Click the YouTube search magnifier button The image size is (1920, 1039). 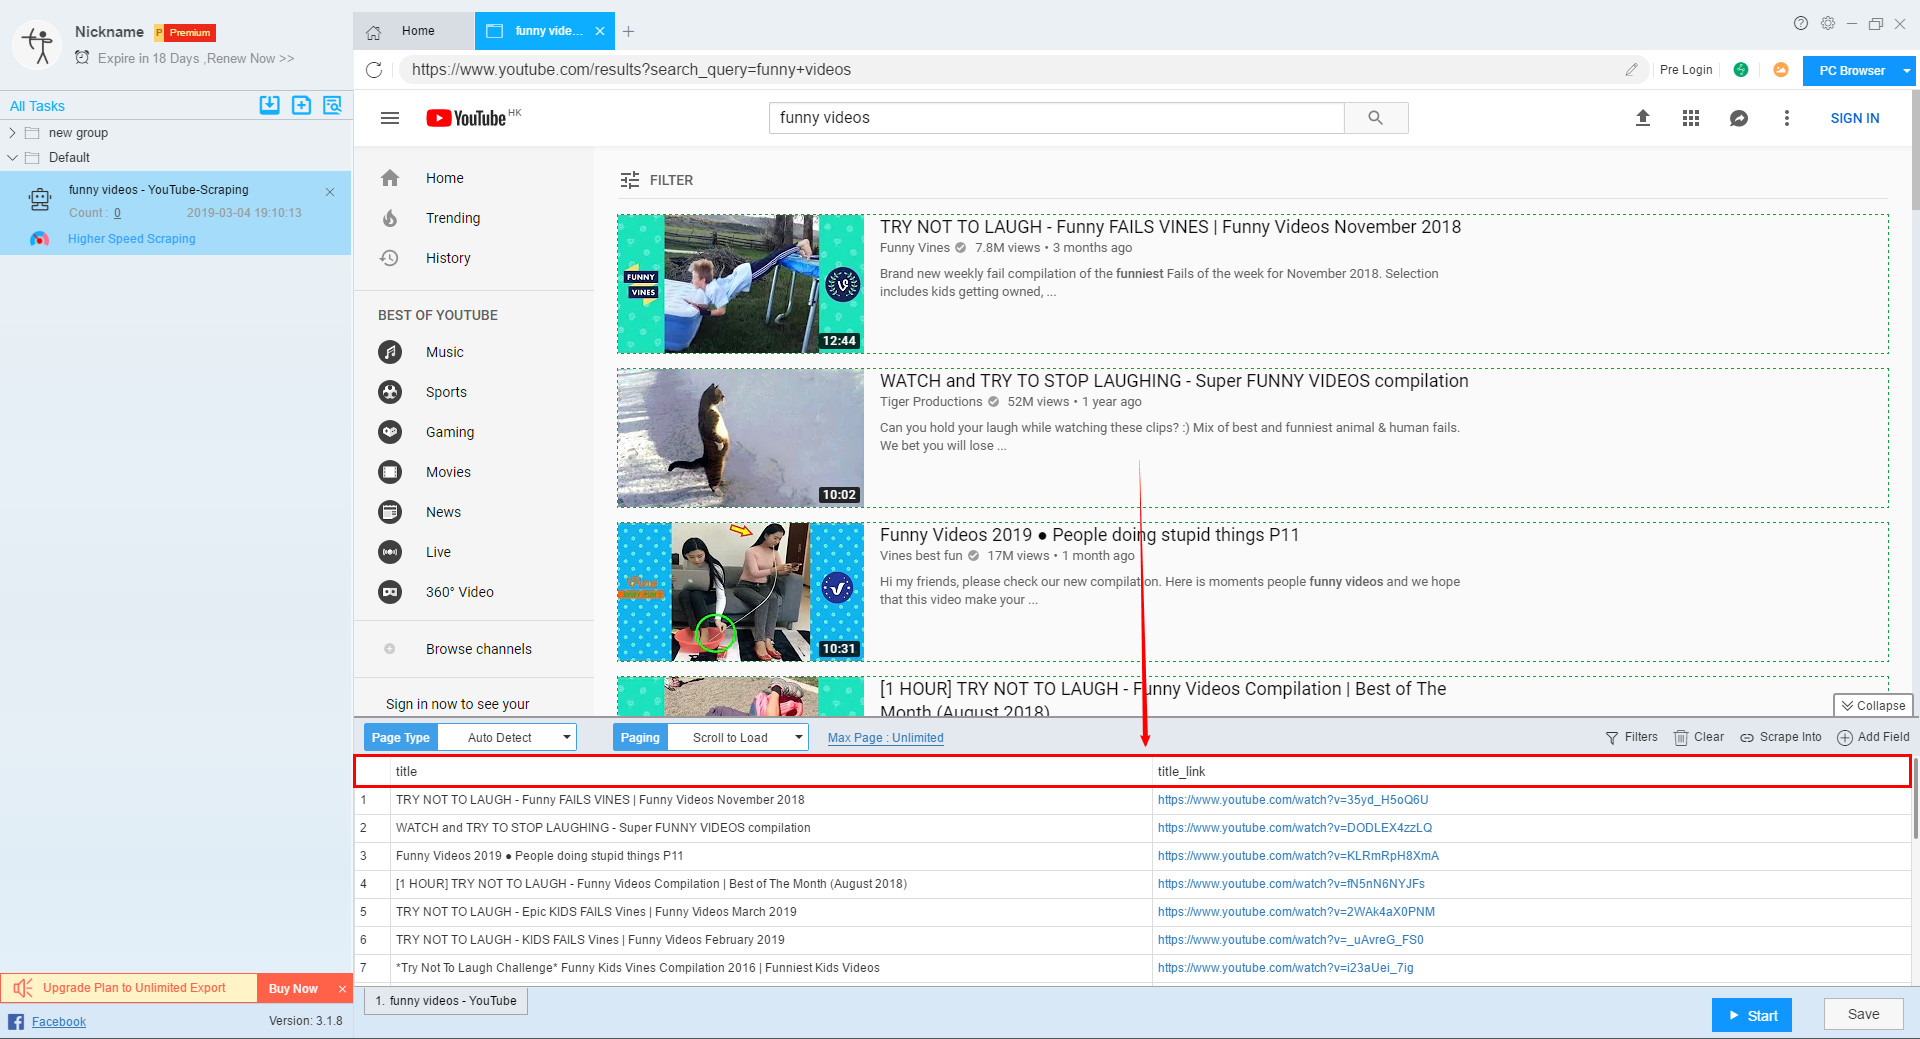1376,118
